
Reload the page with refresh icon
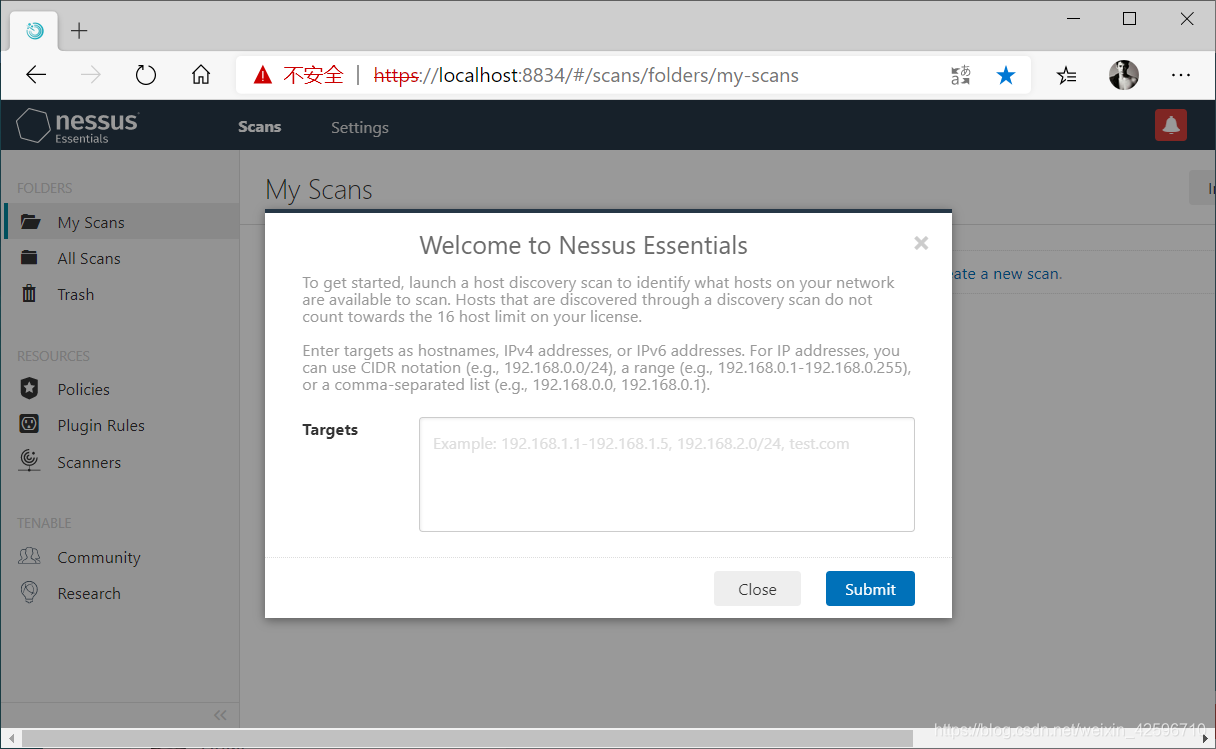coord(146,75)
